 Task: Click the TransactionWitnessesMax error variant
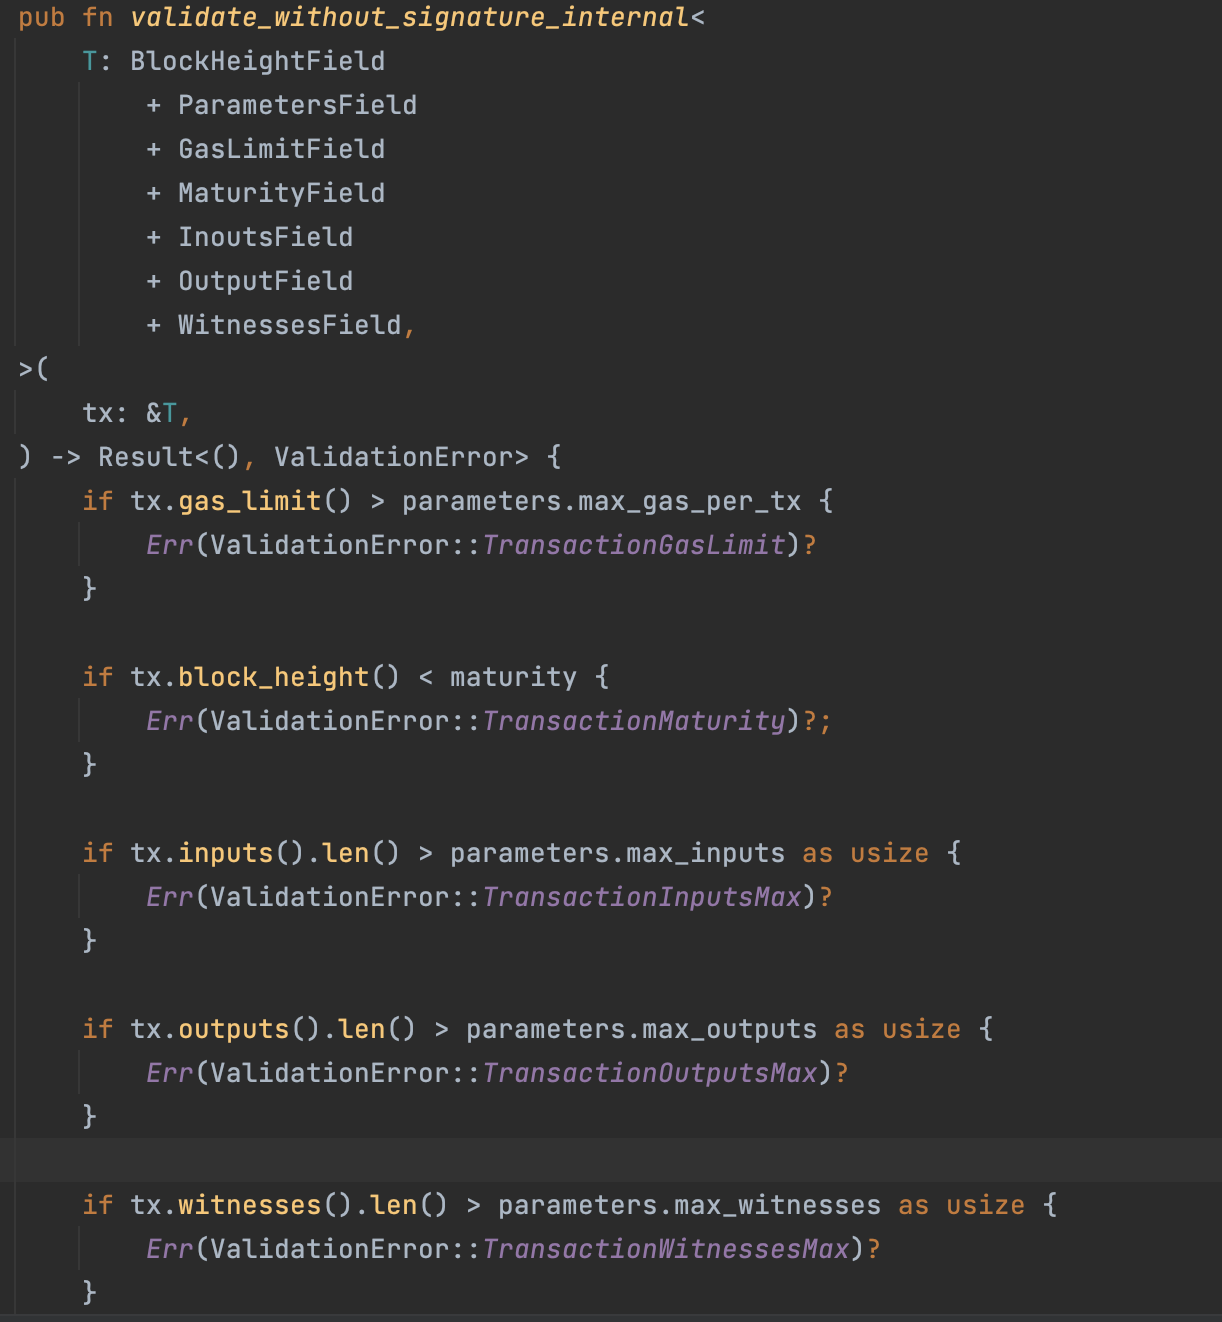pyautogui.click(x=666, y=1249)
